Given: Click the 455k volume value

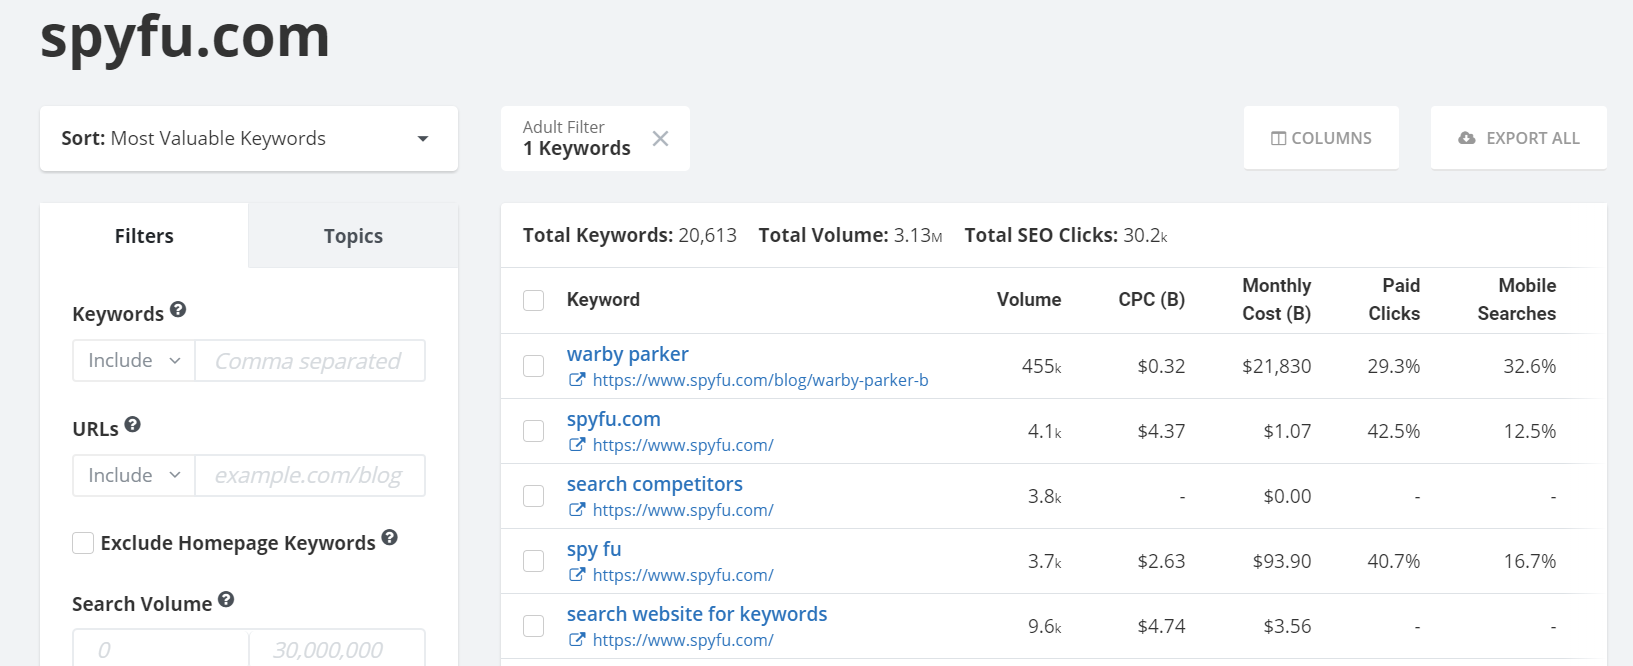Looking at the screenshot, I should 1041,366.
